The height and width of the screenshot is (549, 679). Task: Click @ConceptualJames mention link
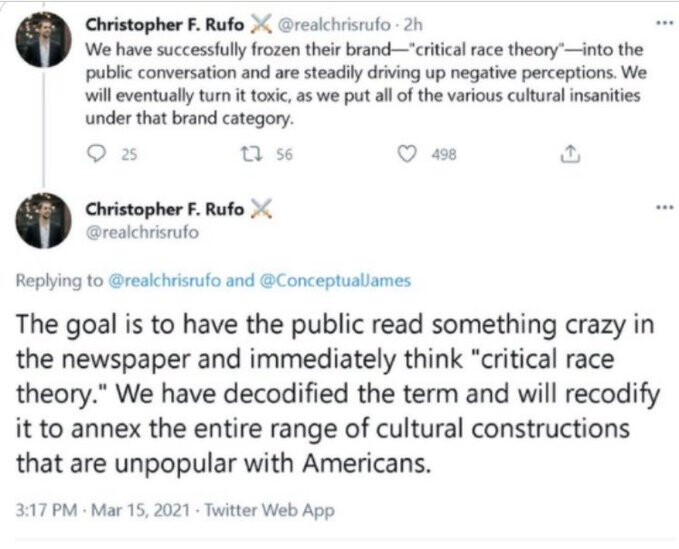coord(335,281)
